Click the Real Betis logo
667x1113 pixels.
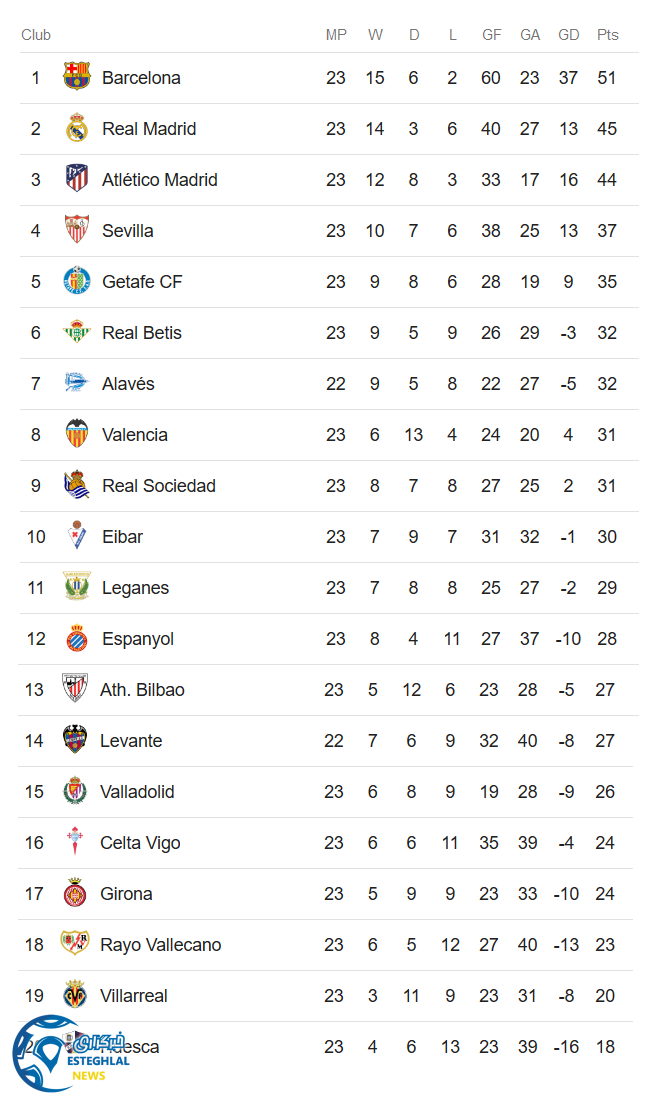[x=77, y=332]
